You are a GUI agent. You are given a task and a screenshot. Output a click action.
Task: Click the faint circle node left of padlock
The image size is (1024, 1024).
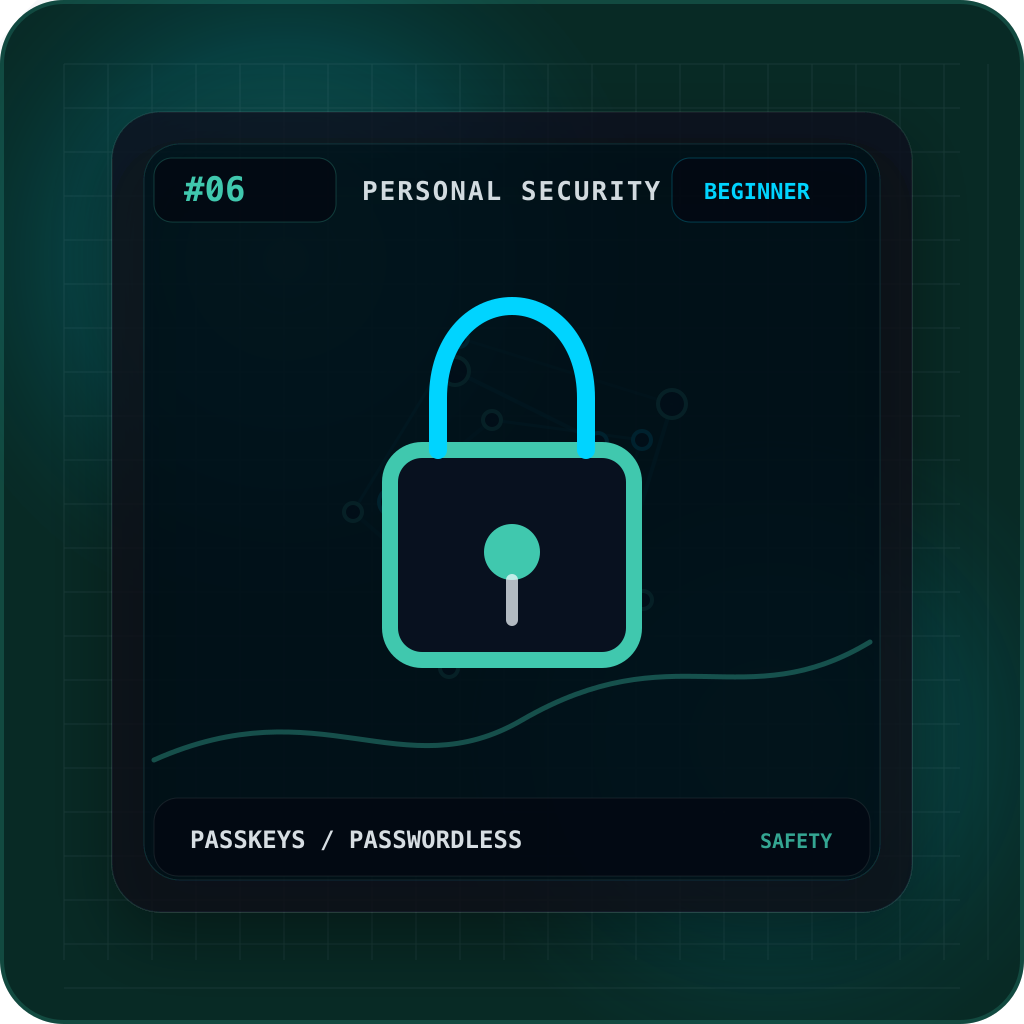tap(353, 511)
